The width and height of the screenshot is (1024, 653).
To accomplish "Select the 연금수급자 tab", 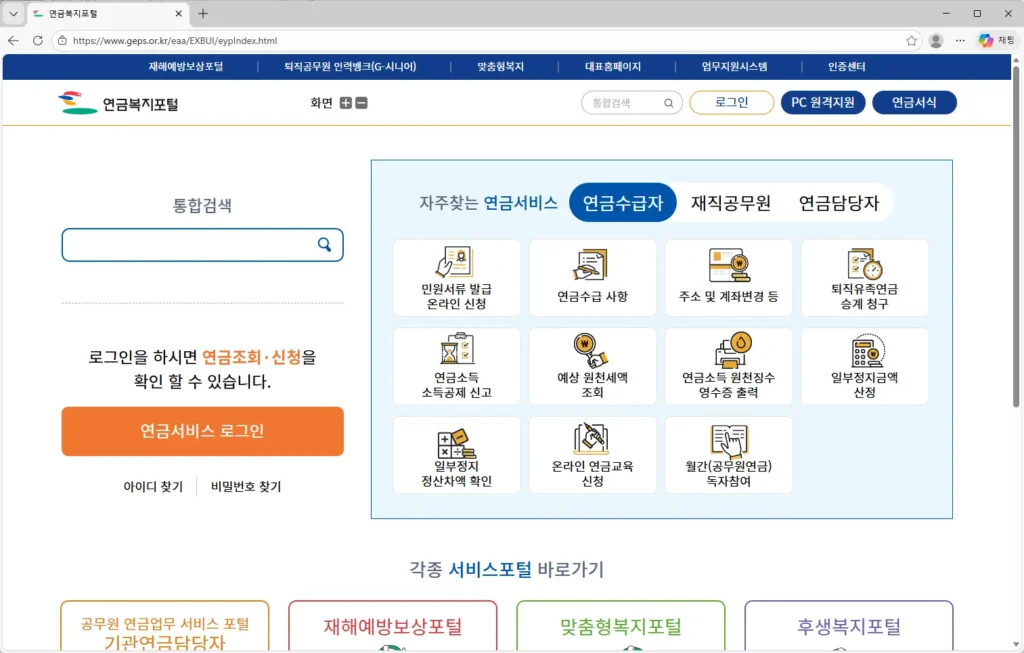I will 623,203.
